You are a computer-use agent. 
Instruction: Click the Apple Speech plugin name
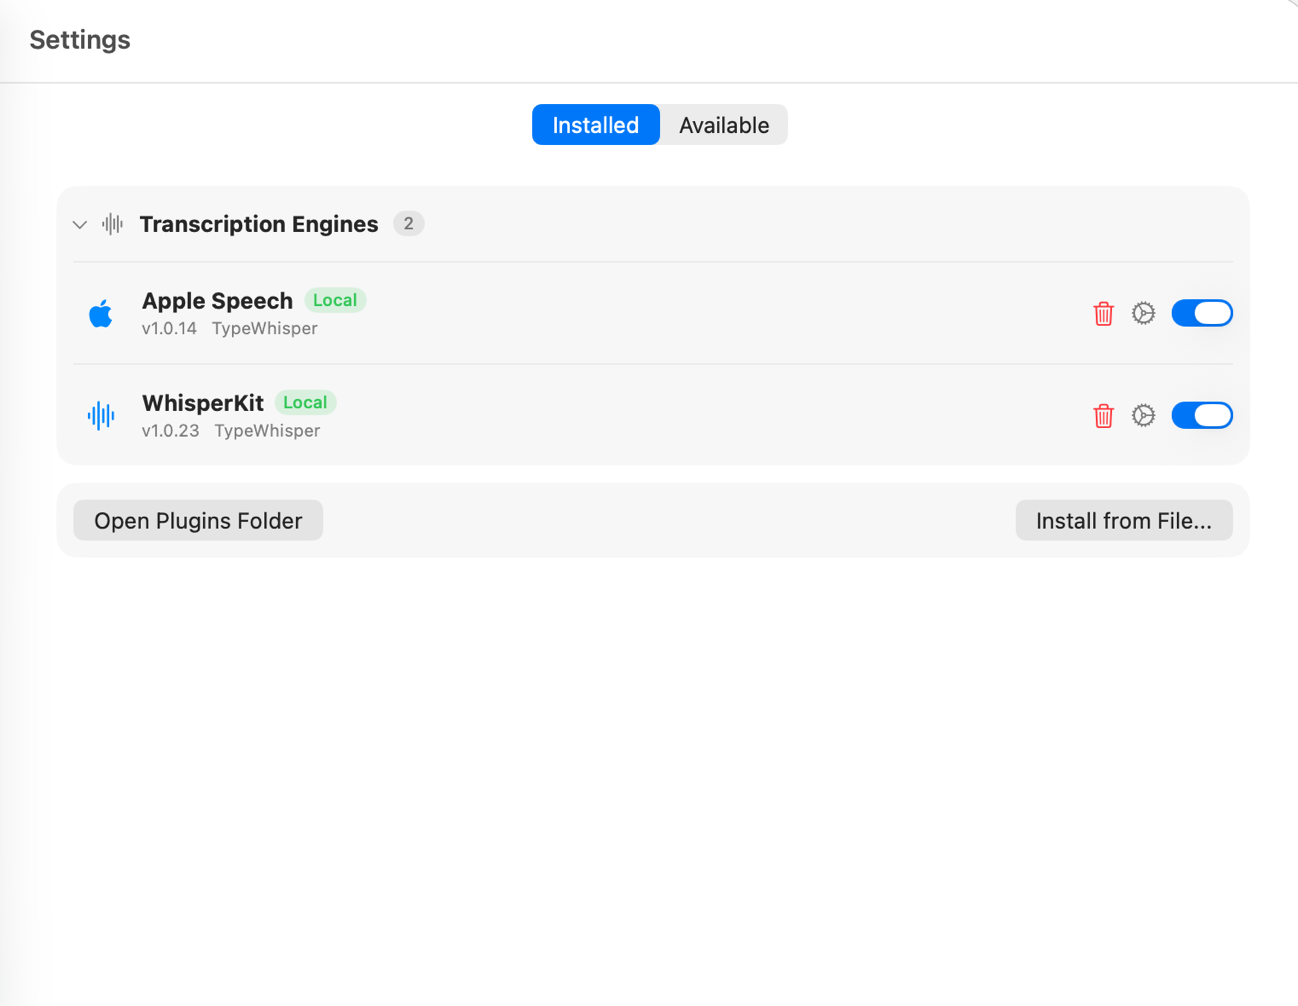(217, 301)
